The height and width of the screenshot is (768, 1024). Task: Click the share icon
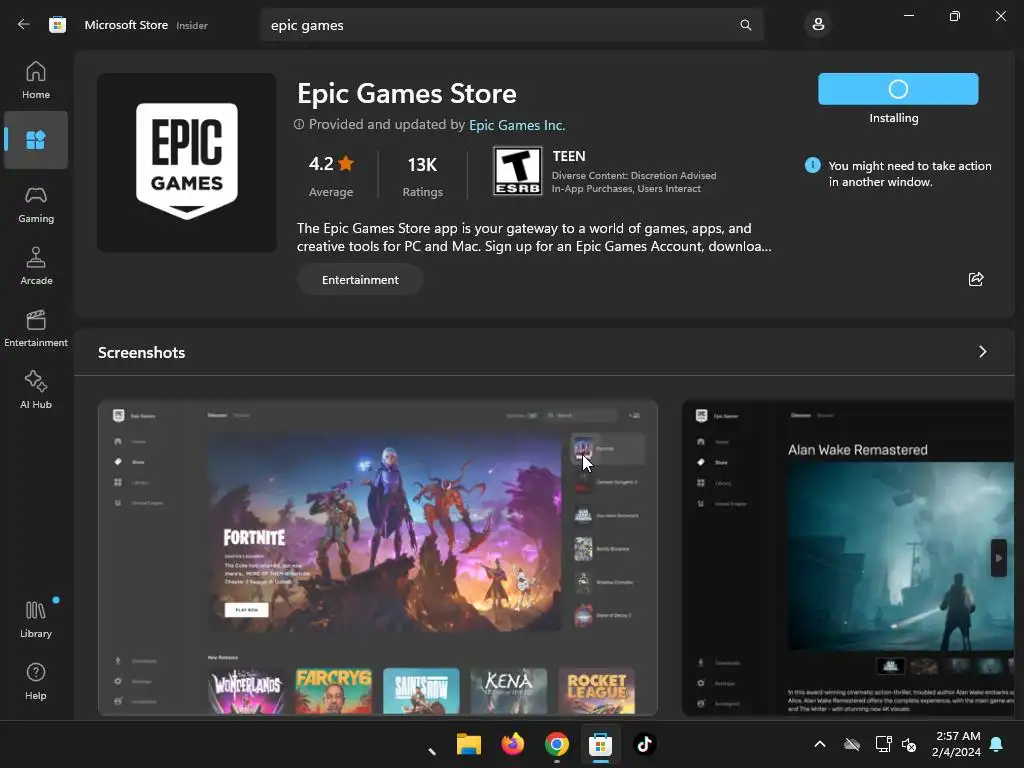point(976,280)
